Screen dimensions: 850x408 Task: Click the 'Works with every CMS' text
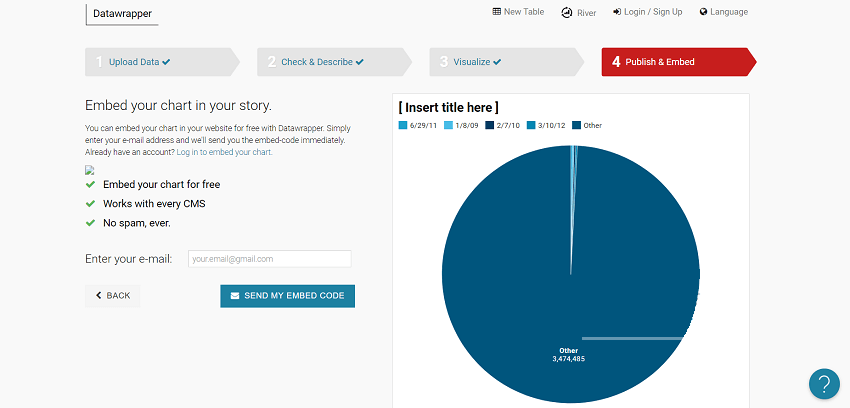click(x=154, y=204)
